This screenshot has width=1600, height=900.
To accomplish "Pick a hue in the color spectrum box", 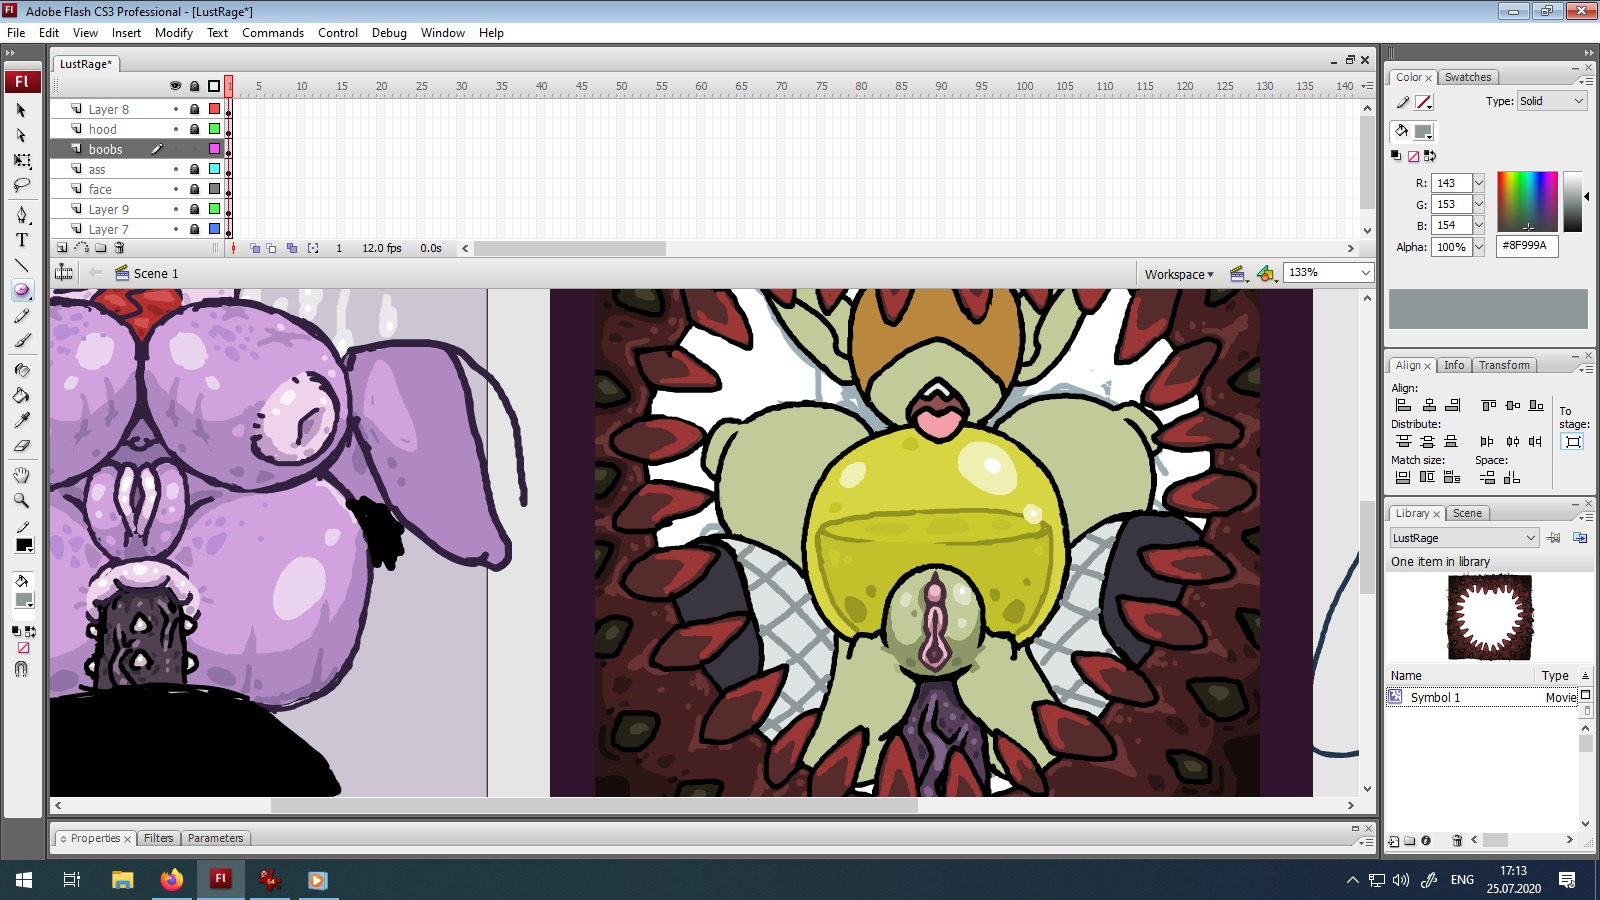I will 1527,201.
